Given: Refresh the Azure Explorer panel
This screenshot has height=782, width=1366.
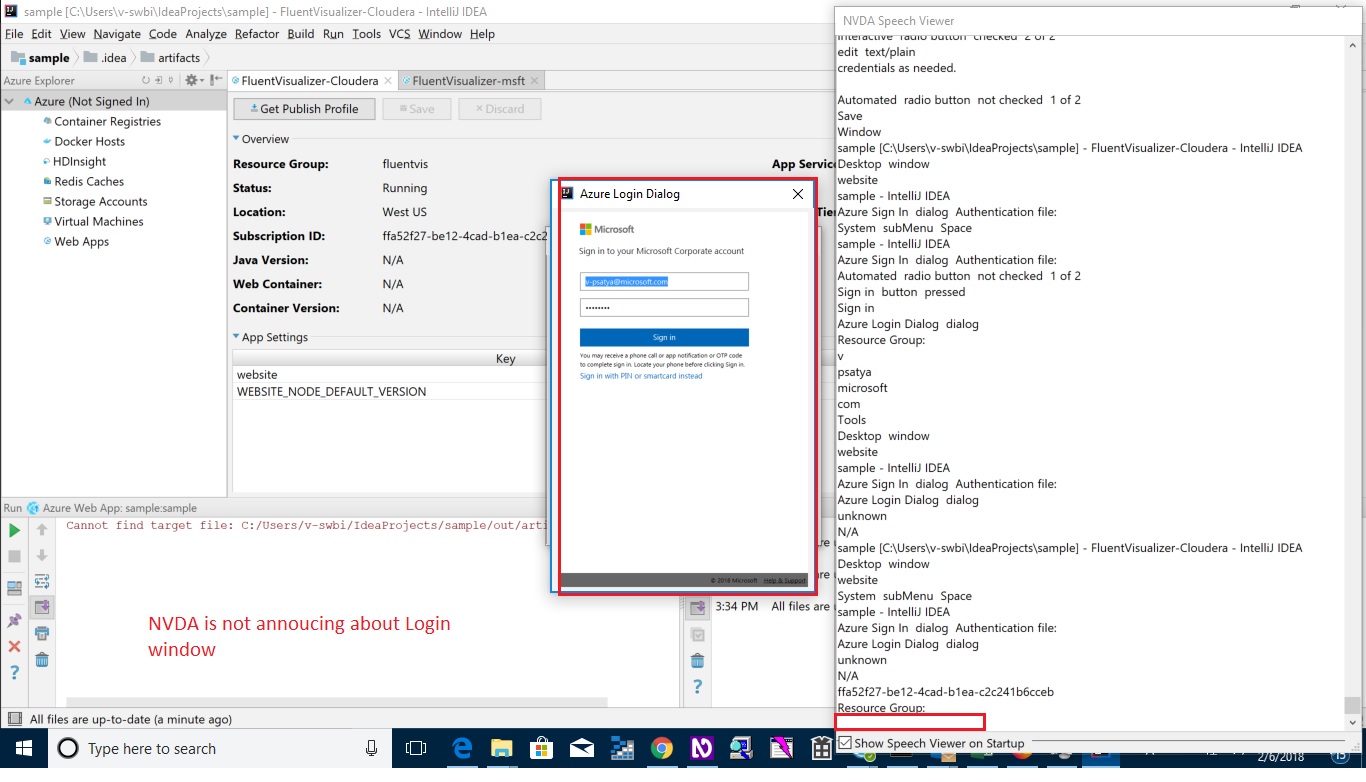Looking at the screenshot, I should pos(147,81).
